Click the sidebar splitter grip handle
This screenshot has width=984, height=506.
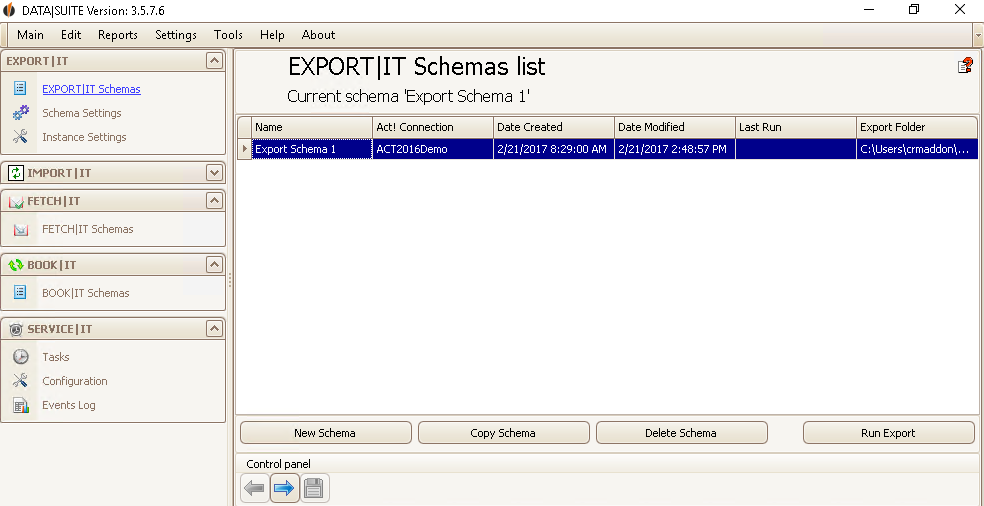point(230,280)
